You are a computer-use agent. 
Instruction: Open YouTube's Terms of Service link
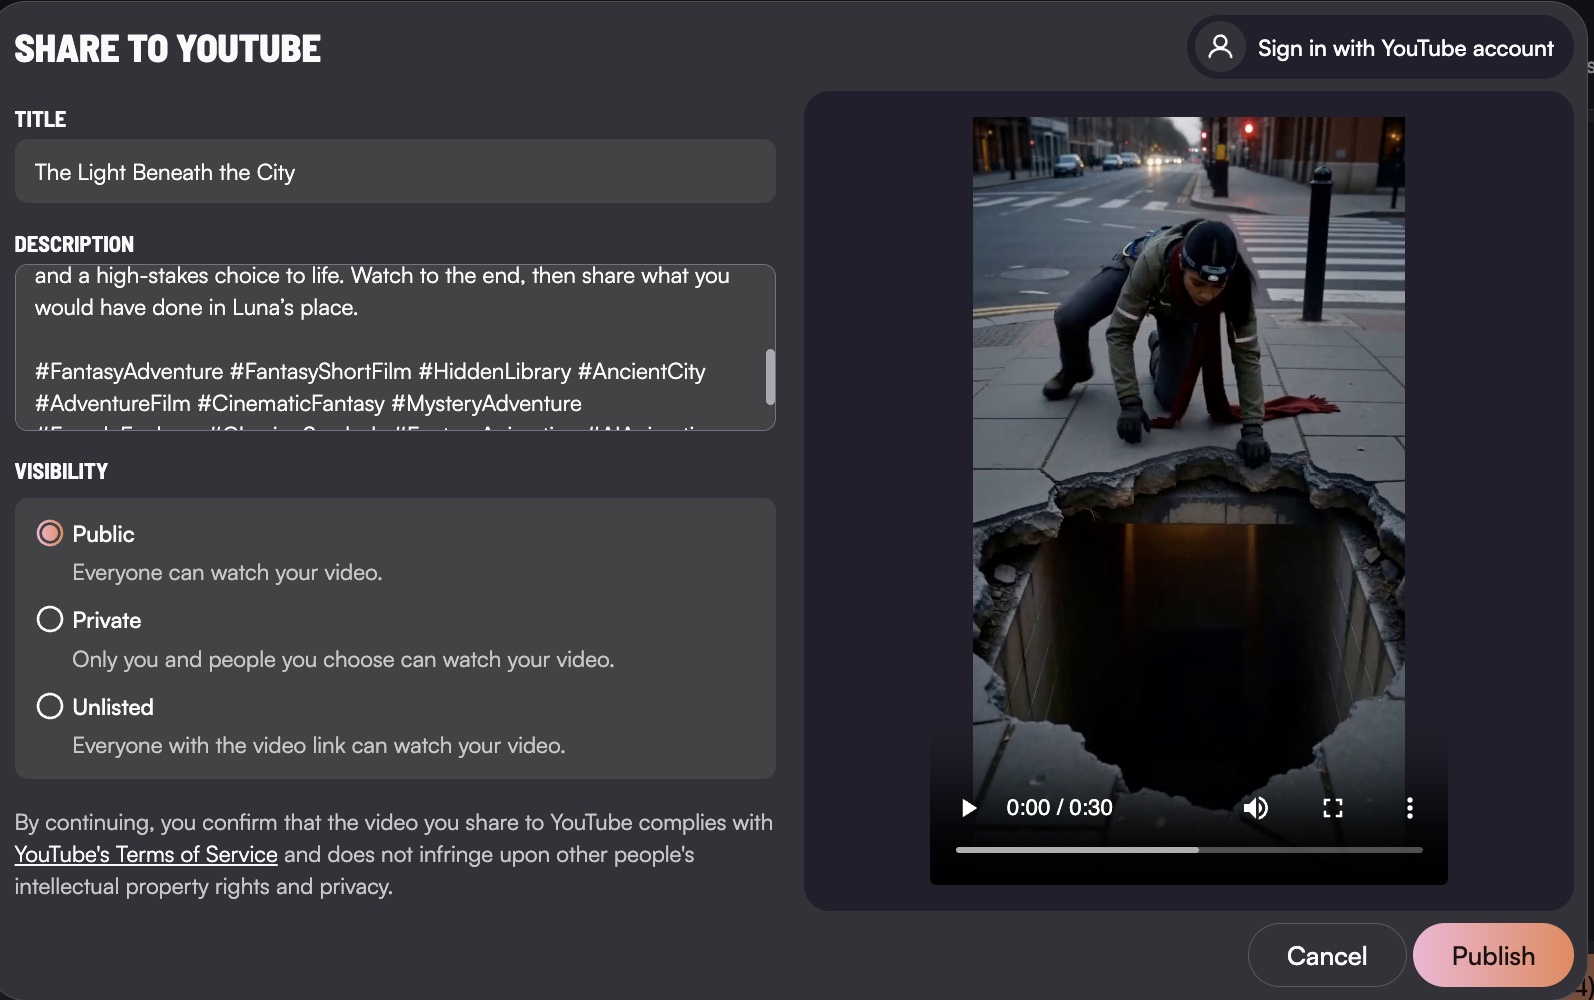[x=146, y=854]
